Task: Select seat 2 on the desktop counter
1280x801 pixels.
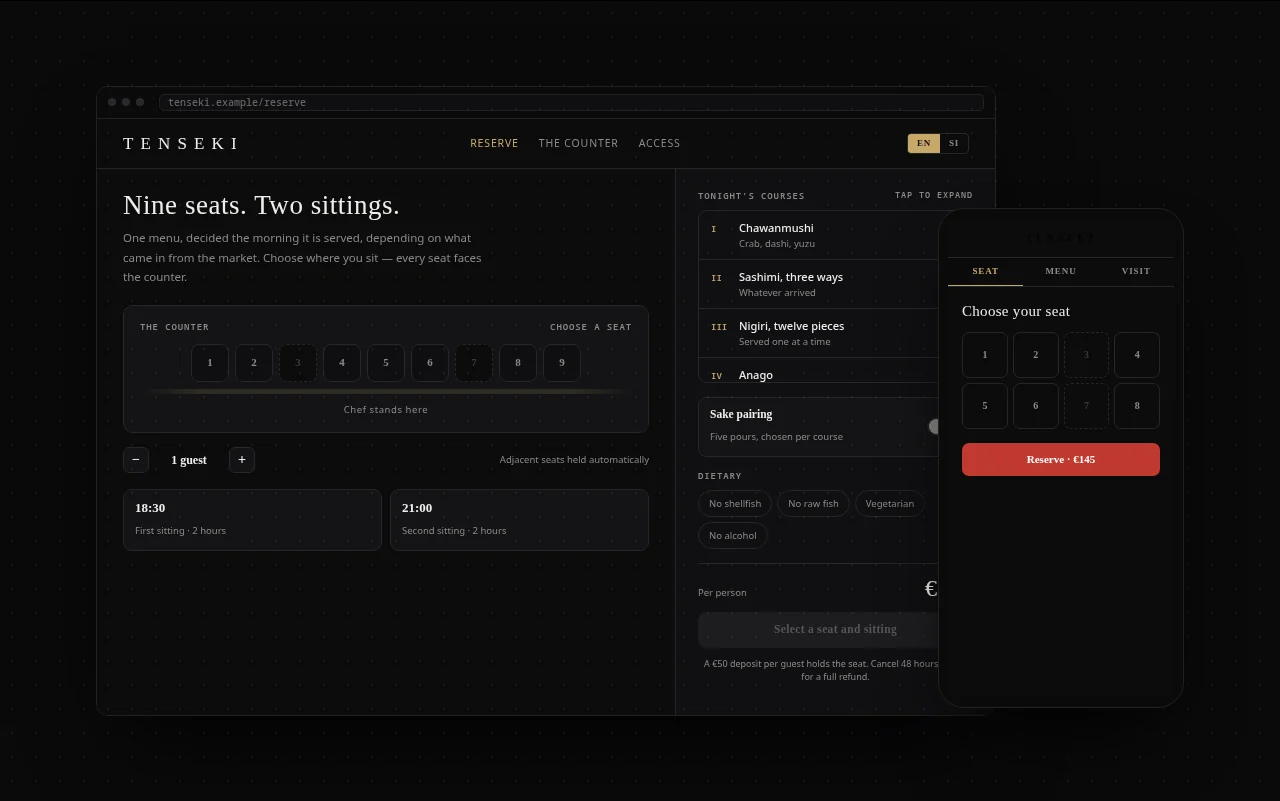Action: (254, 363)
